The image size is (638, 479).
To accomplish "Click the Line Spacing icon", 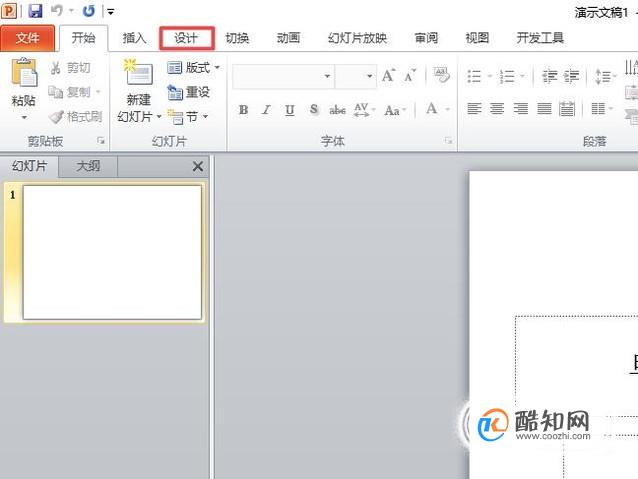I will click(603, 76).
